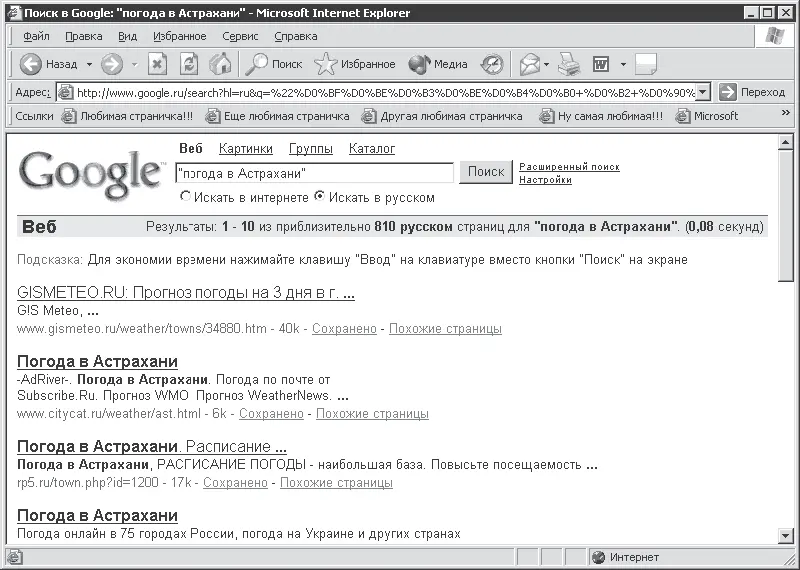Click the Windows flag throbber logo

click(x=774, y=36)
